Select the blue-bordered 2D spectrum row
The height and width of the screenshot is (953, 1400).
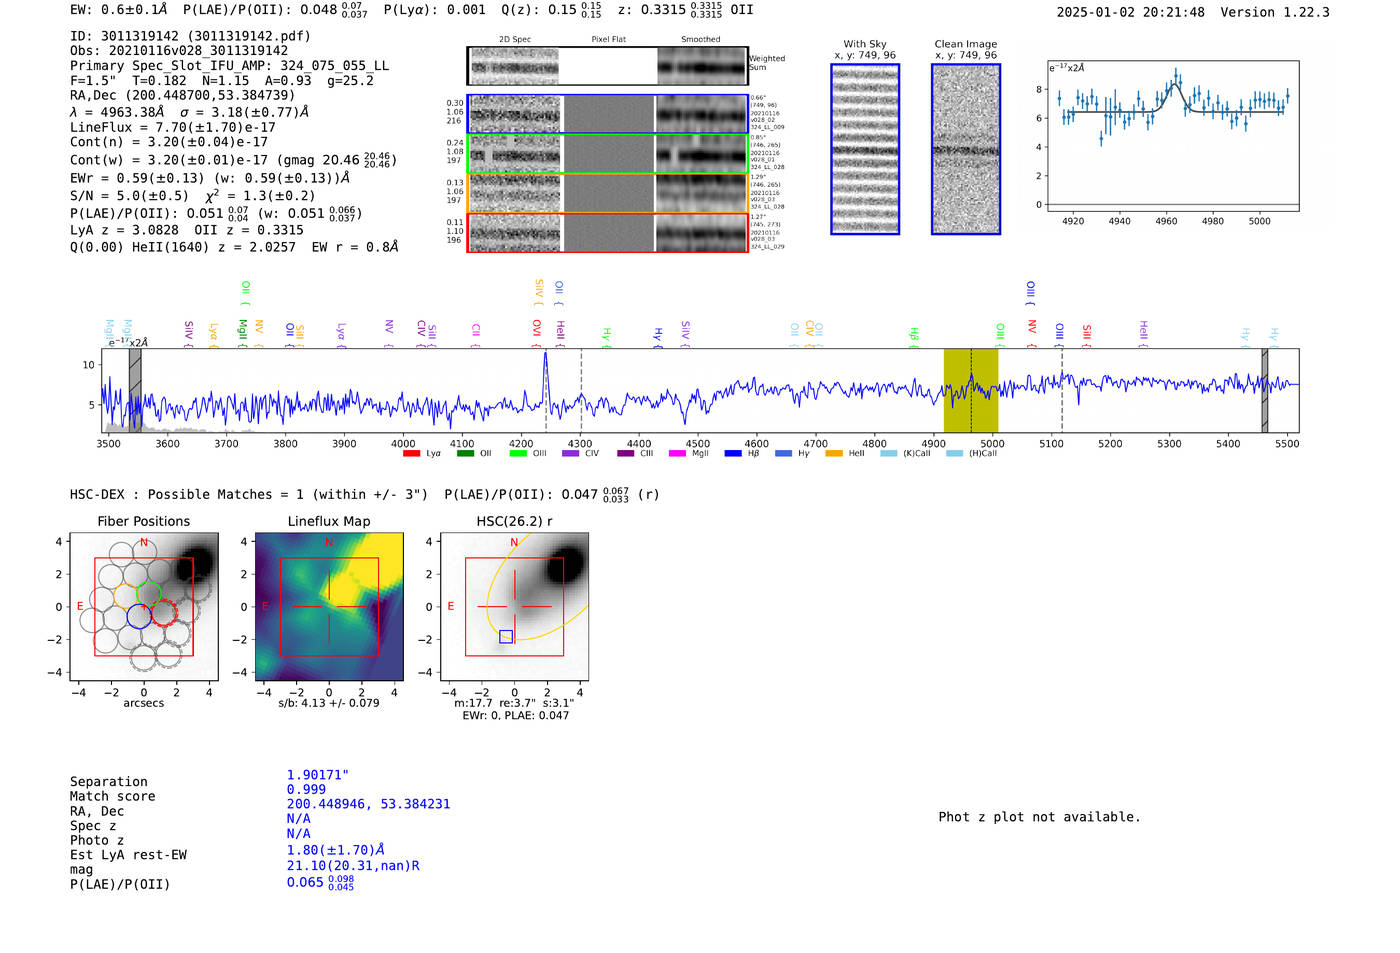[608, 114]
